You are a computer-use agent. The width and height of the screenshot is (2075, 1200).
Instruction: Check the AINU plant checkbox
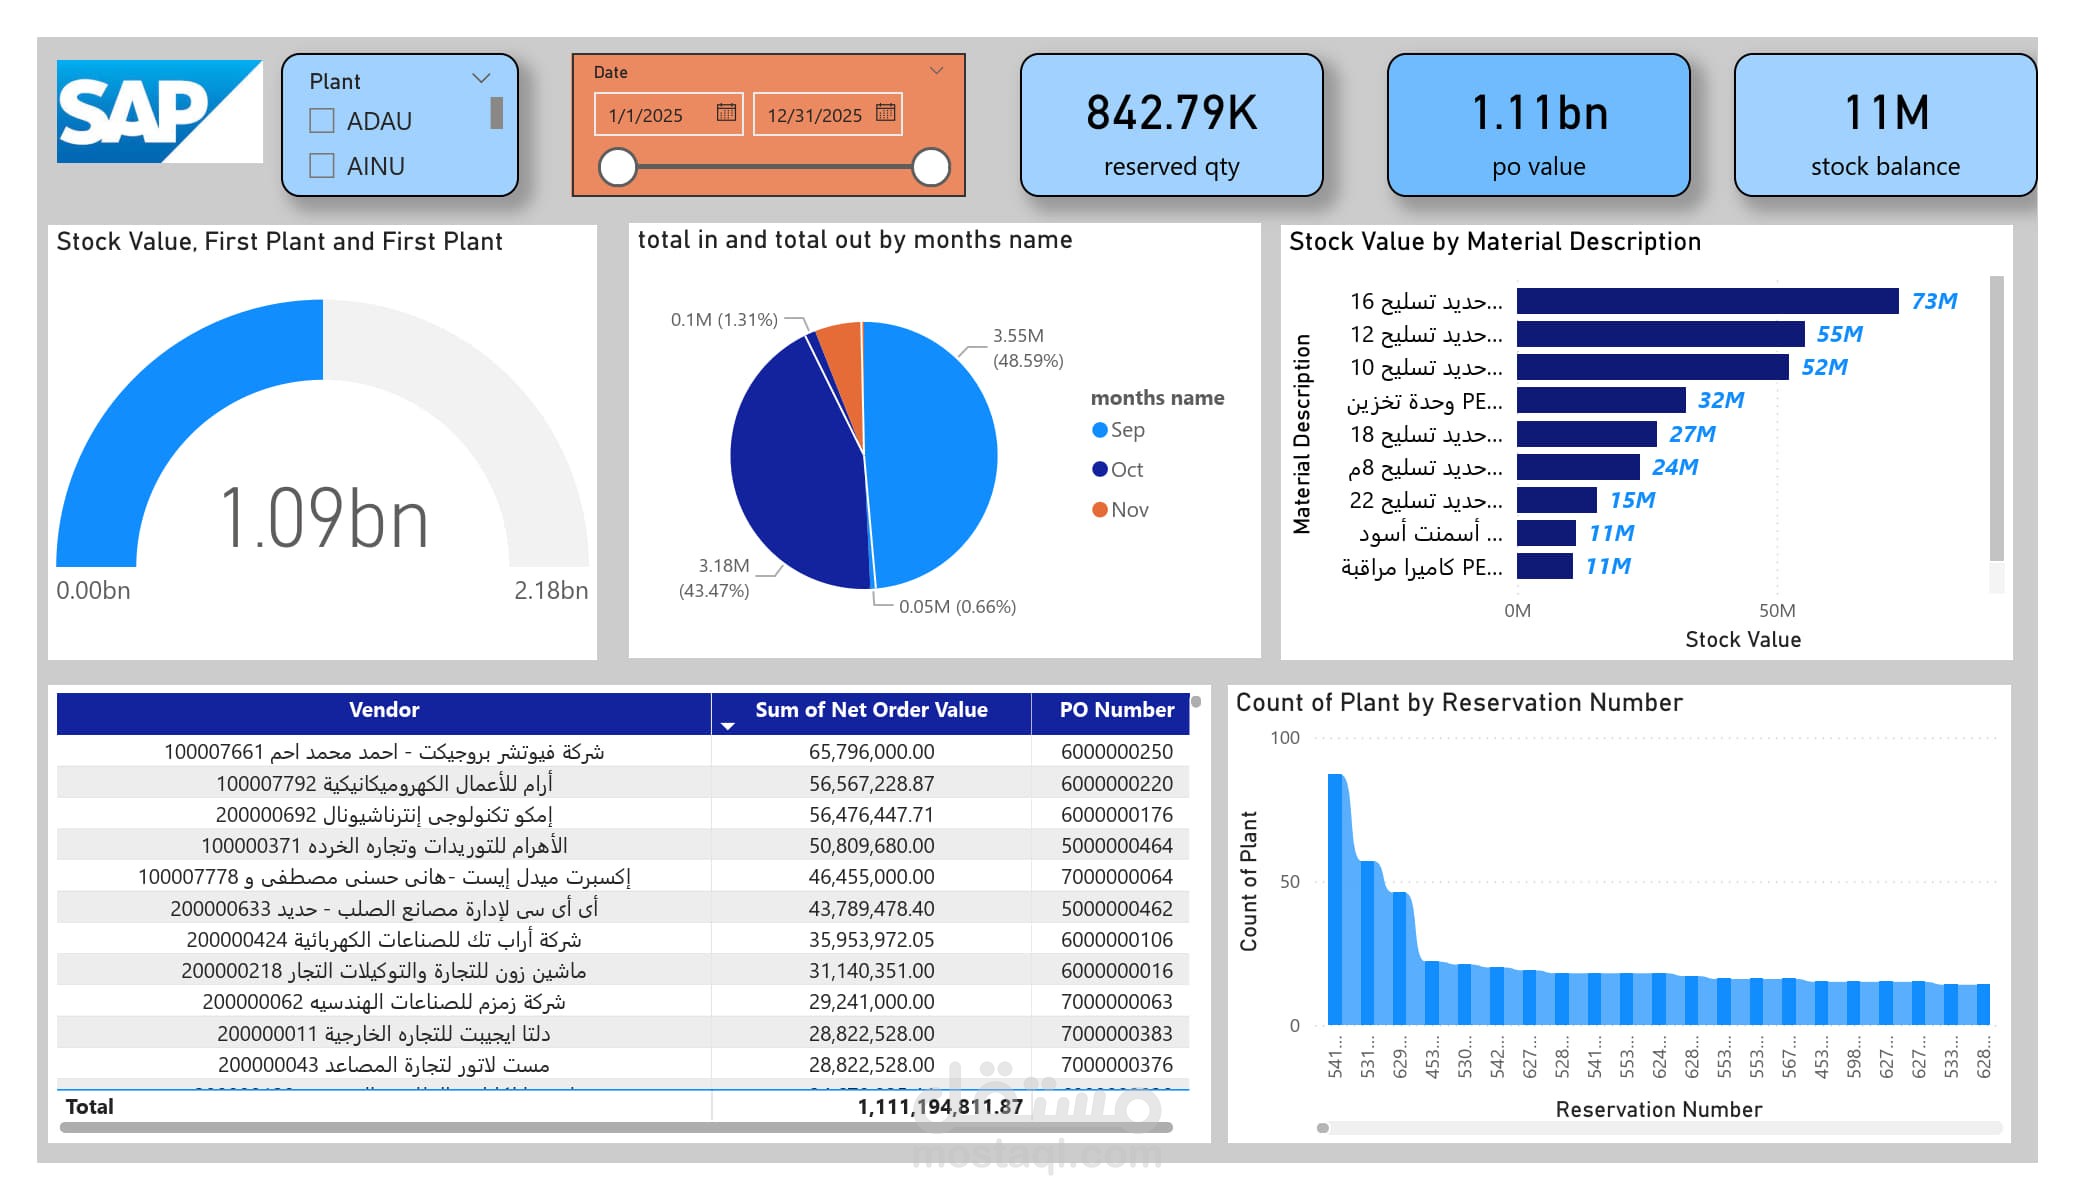point(322,166)
